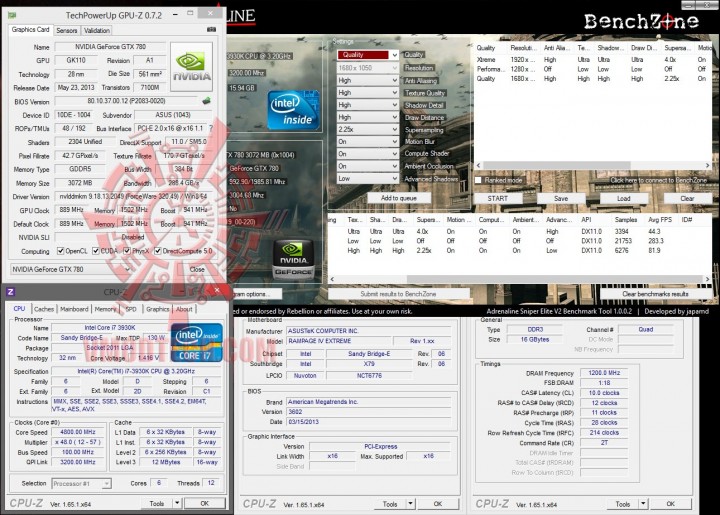
Task: Toggle the PhysX checkbox in GPU-Z
Action: tap(127, 251)
